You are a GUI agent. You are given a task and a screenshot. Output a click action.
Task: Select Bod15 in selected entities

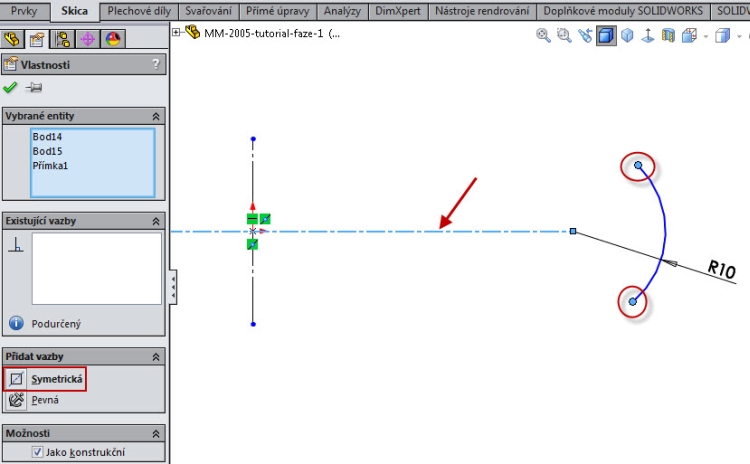47,151
